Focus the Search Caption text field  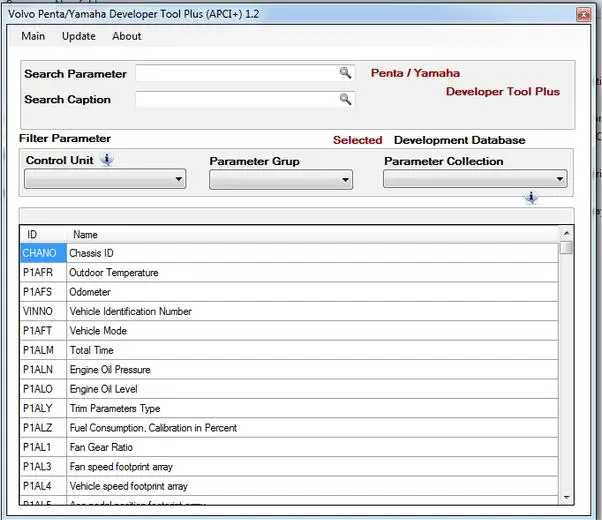click(245, 99)
